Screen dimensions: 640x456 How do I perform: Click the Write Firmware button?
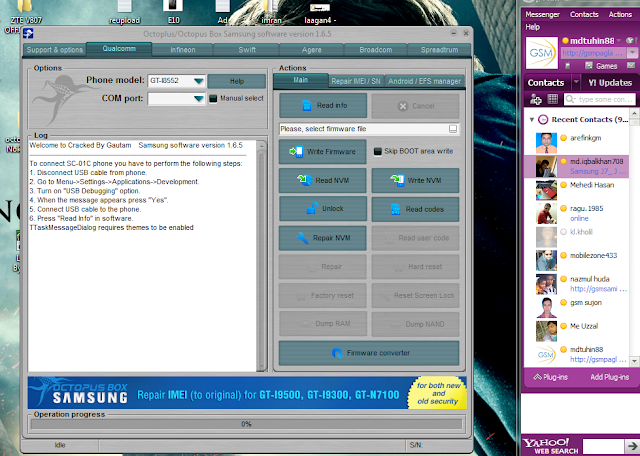coord(323,151)
